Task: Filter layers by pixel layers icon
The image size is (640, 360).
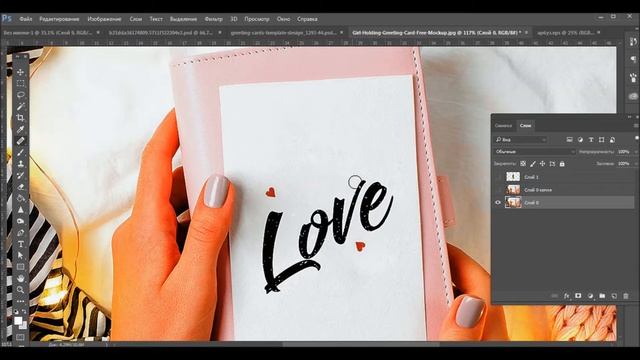Action: click(569, 140)
